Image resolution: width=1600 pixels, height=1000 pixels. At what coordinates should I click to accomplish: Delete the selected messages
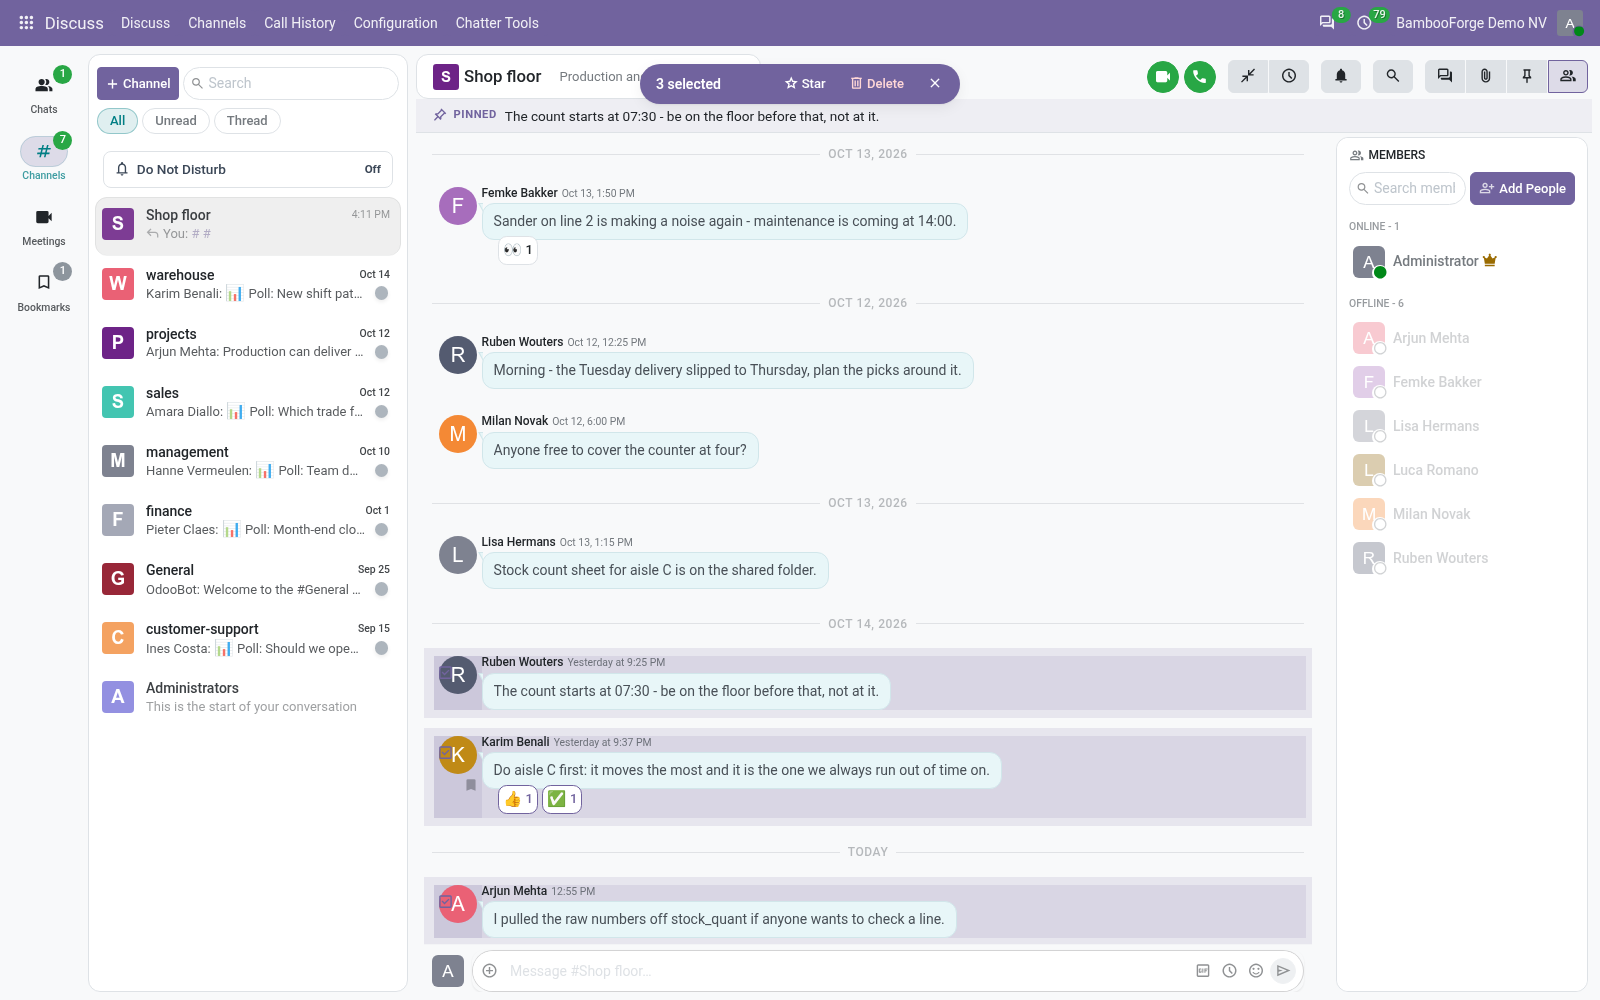(877, 84)
